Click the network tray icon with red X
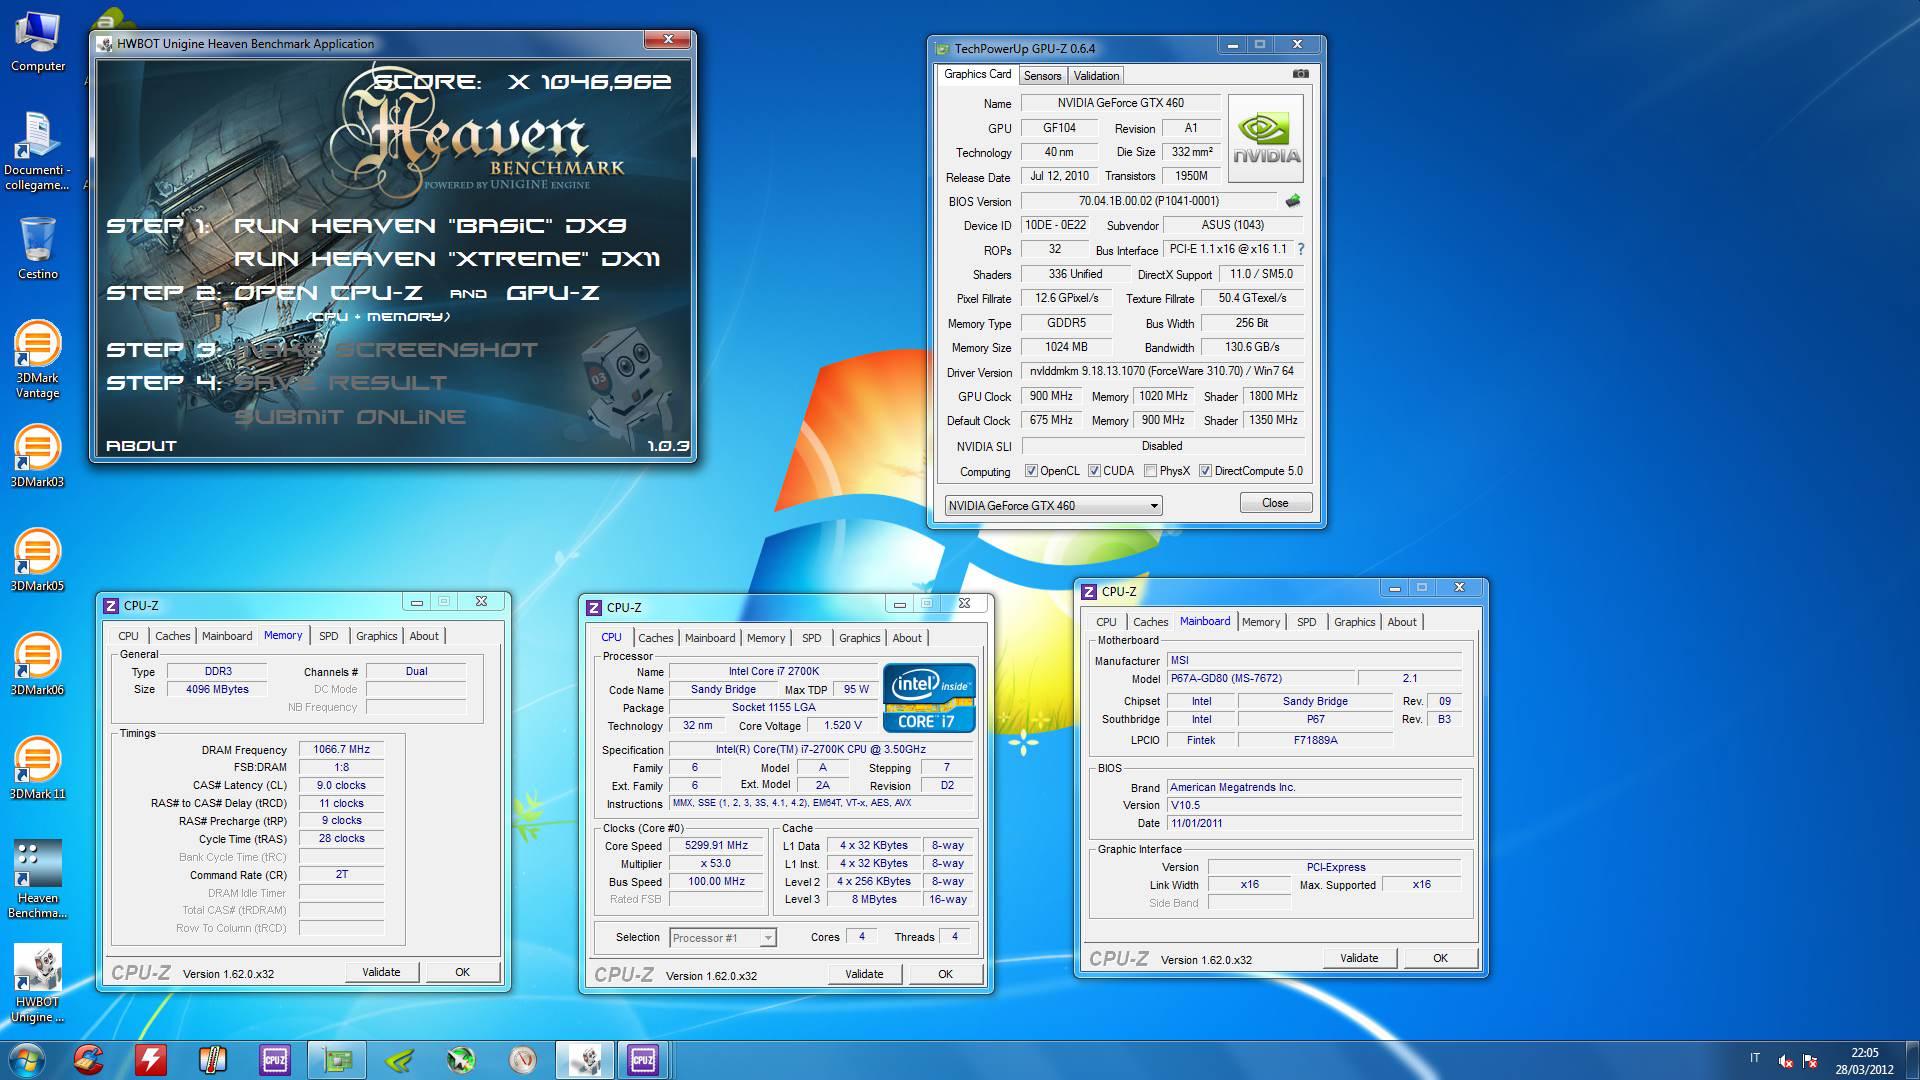The height and width of the screenshot is (1080, 1920). pyautogui.click(x=1810, y=1061)
